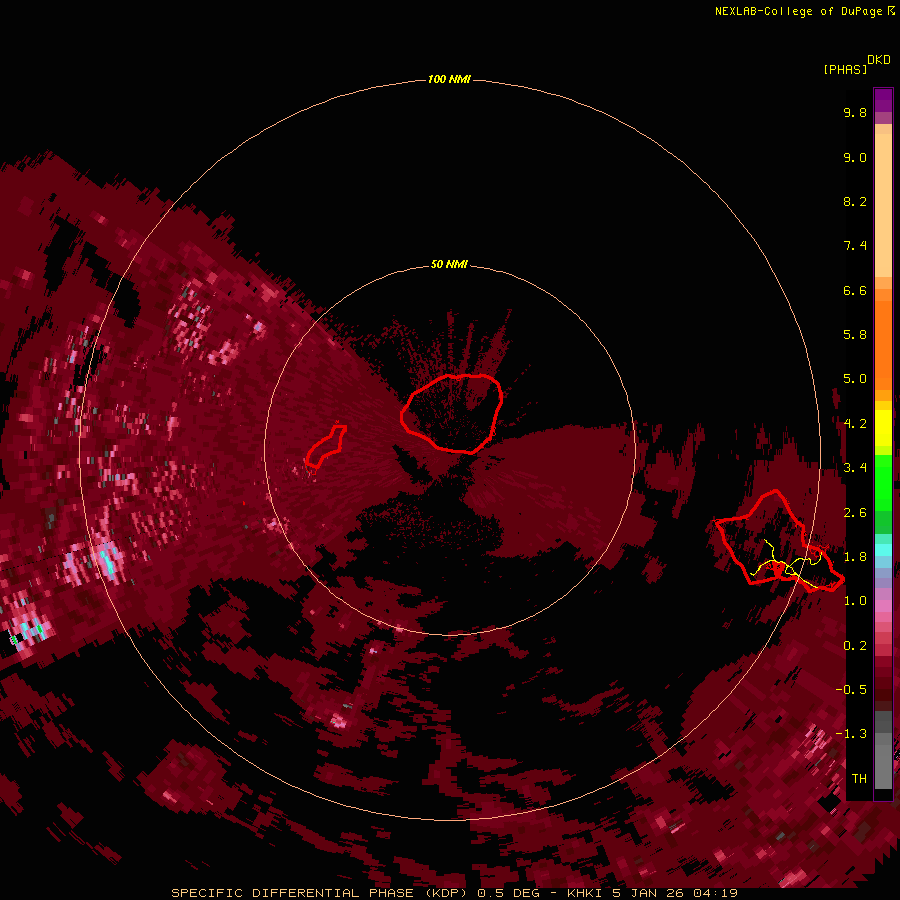Click the 2.6 scale value
The height and width of the screenshot is (900, 900).
coord(855,513)
